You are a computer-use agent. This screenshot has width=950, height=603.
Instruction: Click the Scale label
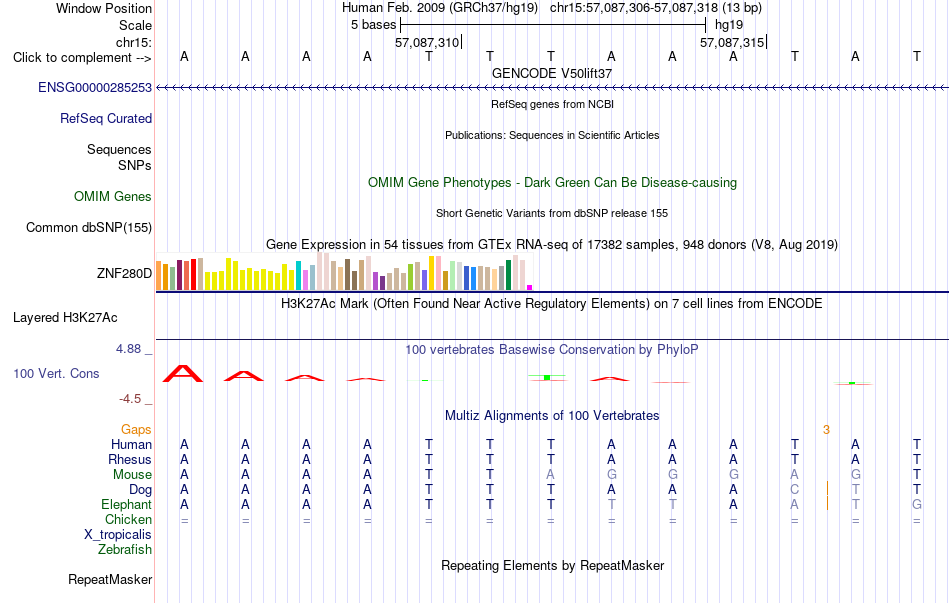tap(135, 25)
